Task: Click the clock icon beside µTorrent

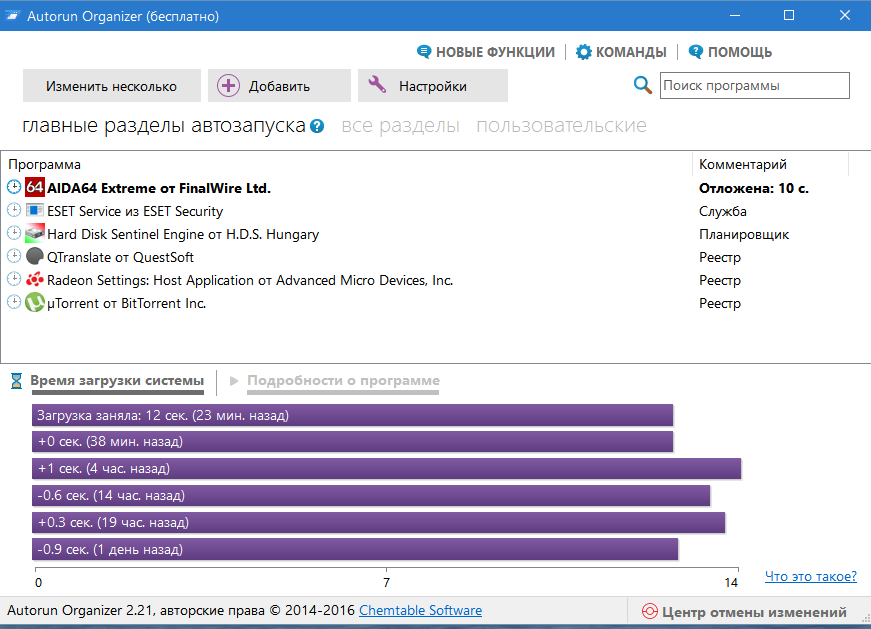Action: (14, 302)
